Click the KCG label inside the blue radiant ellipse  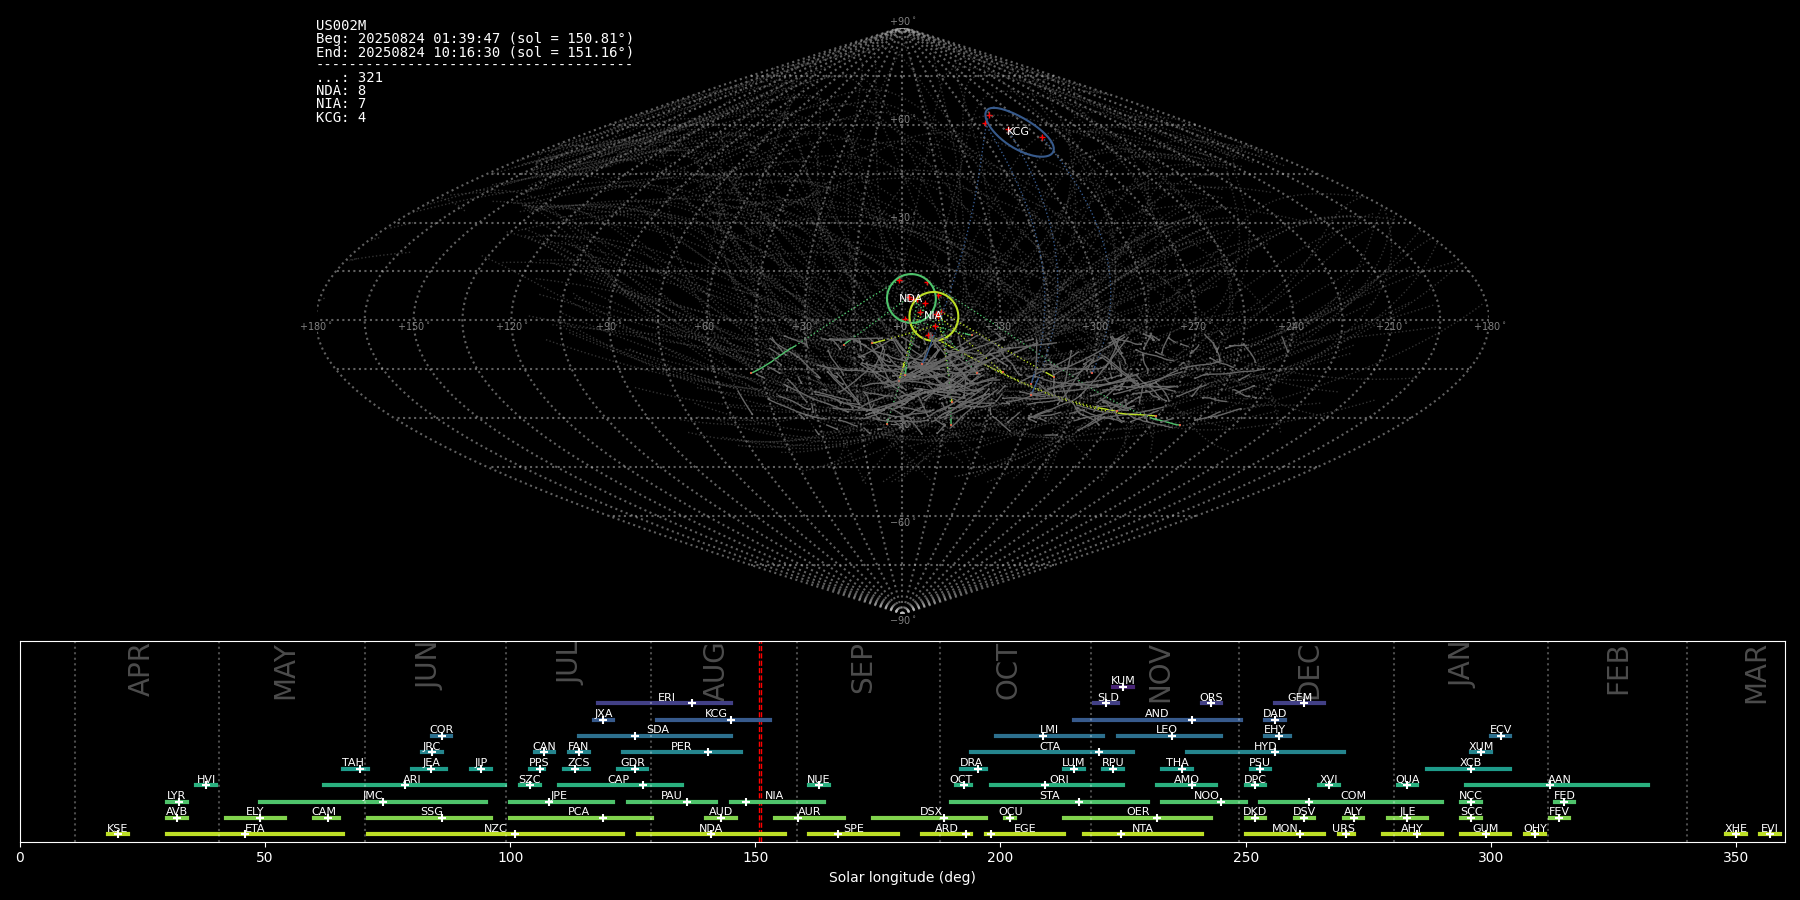point(1017,132)
